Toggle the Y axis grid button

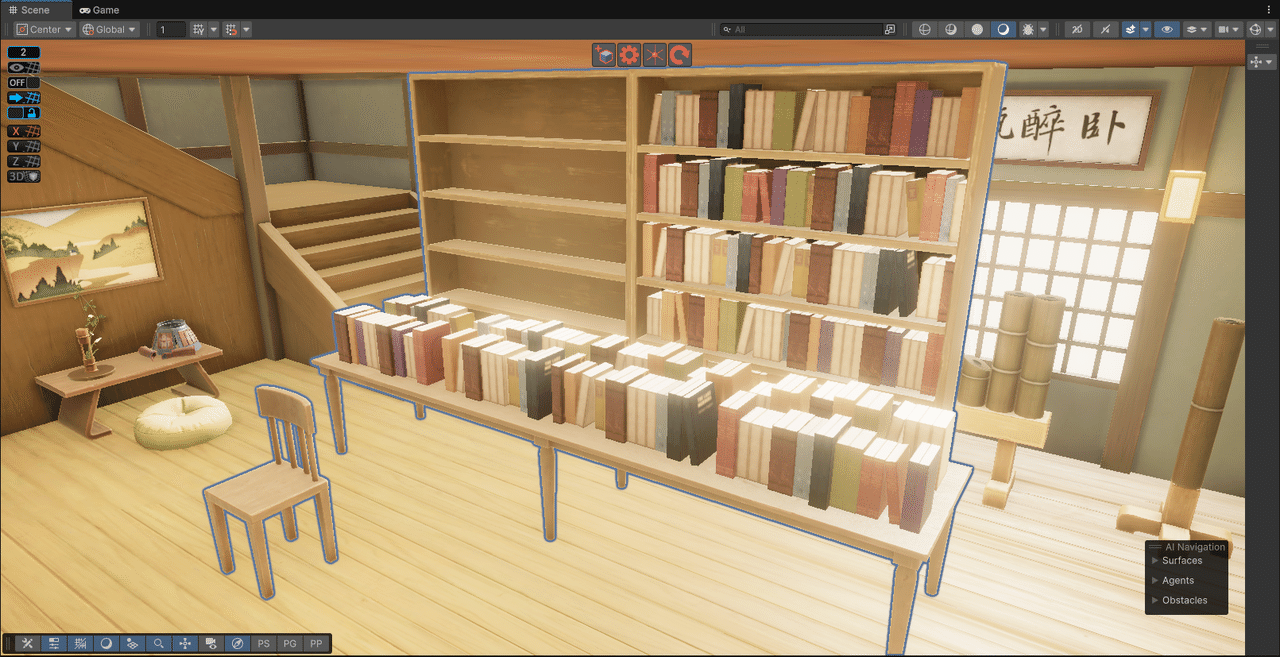[x=24, y=146]
